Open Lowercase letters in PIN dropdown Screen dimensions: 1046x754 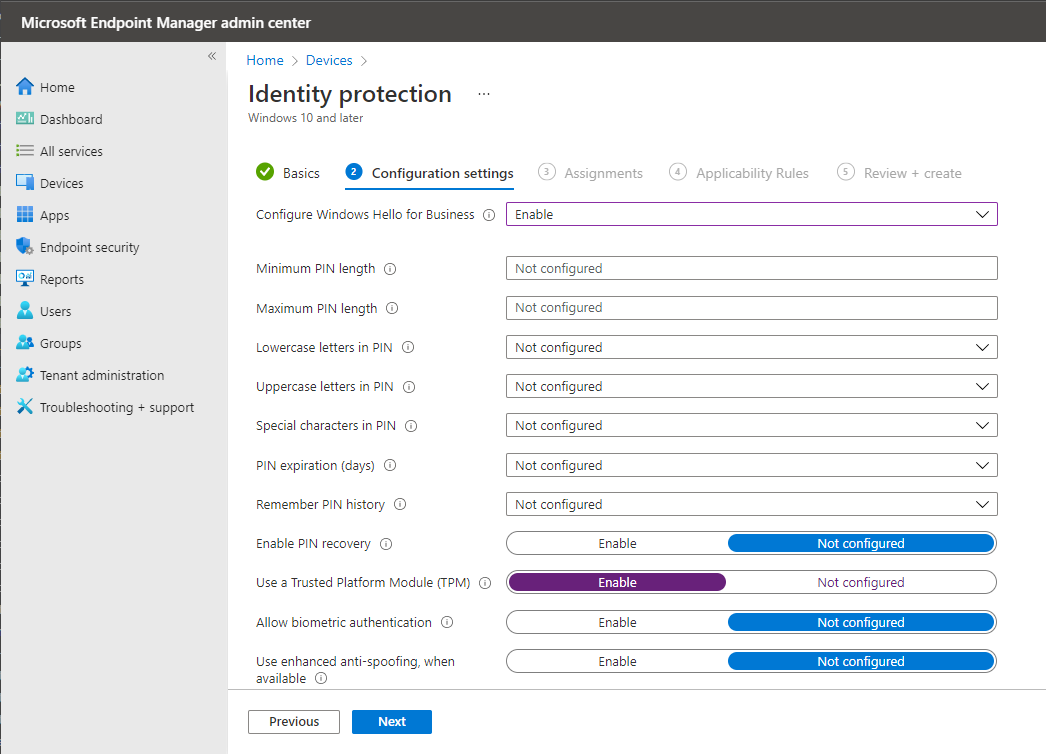(751, 347)
